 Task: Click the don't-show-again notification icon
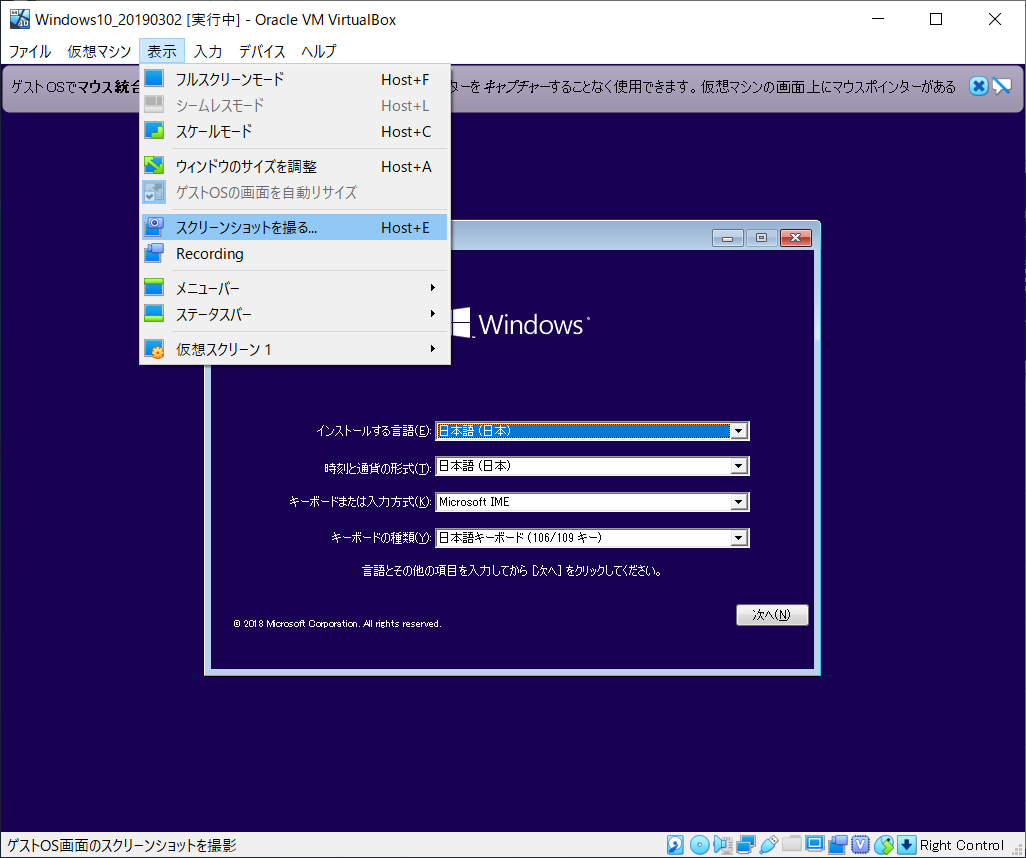click(x=1002, y=86)
